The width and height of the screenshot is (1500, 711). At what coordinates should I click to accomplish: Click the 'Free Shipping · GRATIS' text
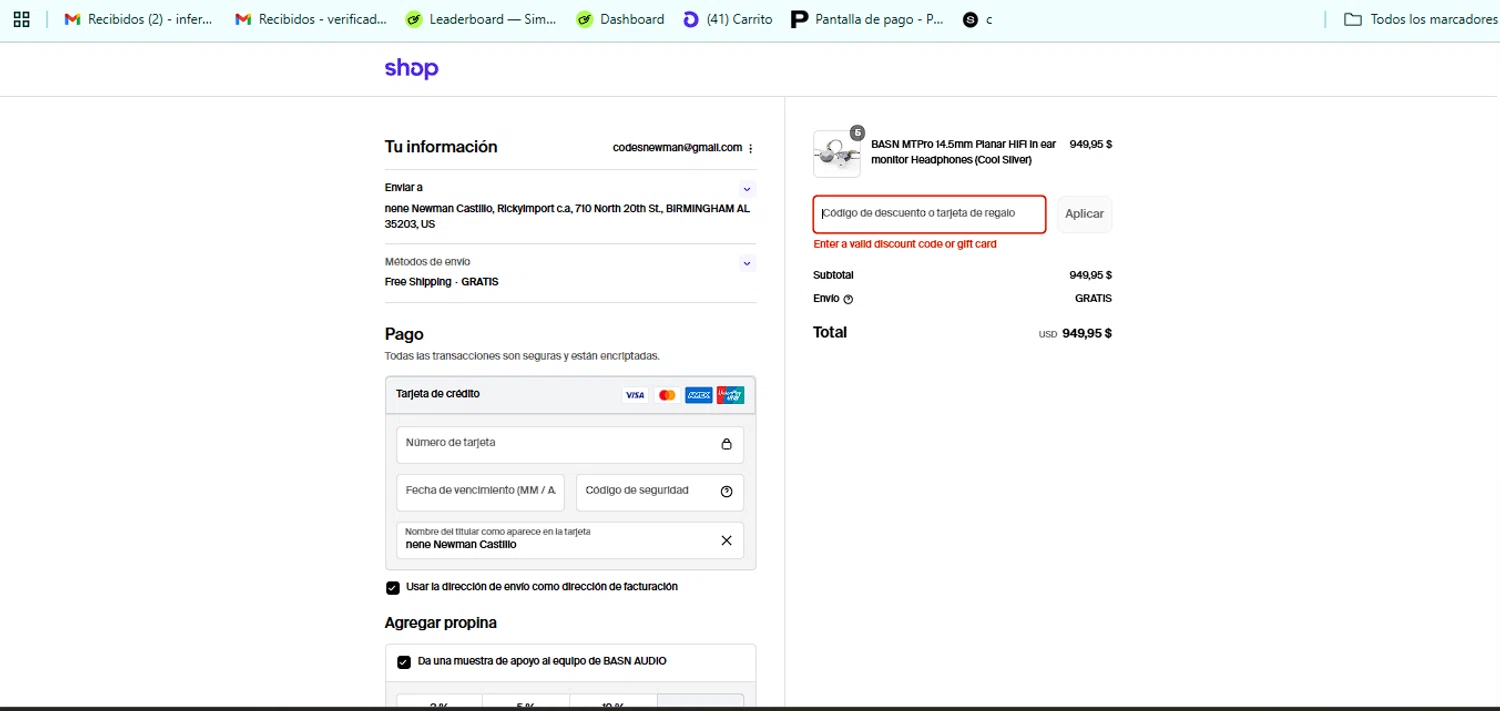(x=441, y=282)
